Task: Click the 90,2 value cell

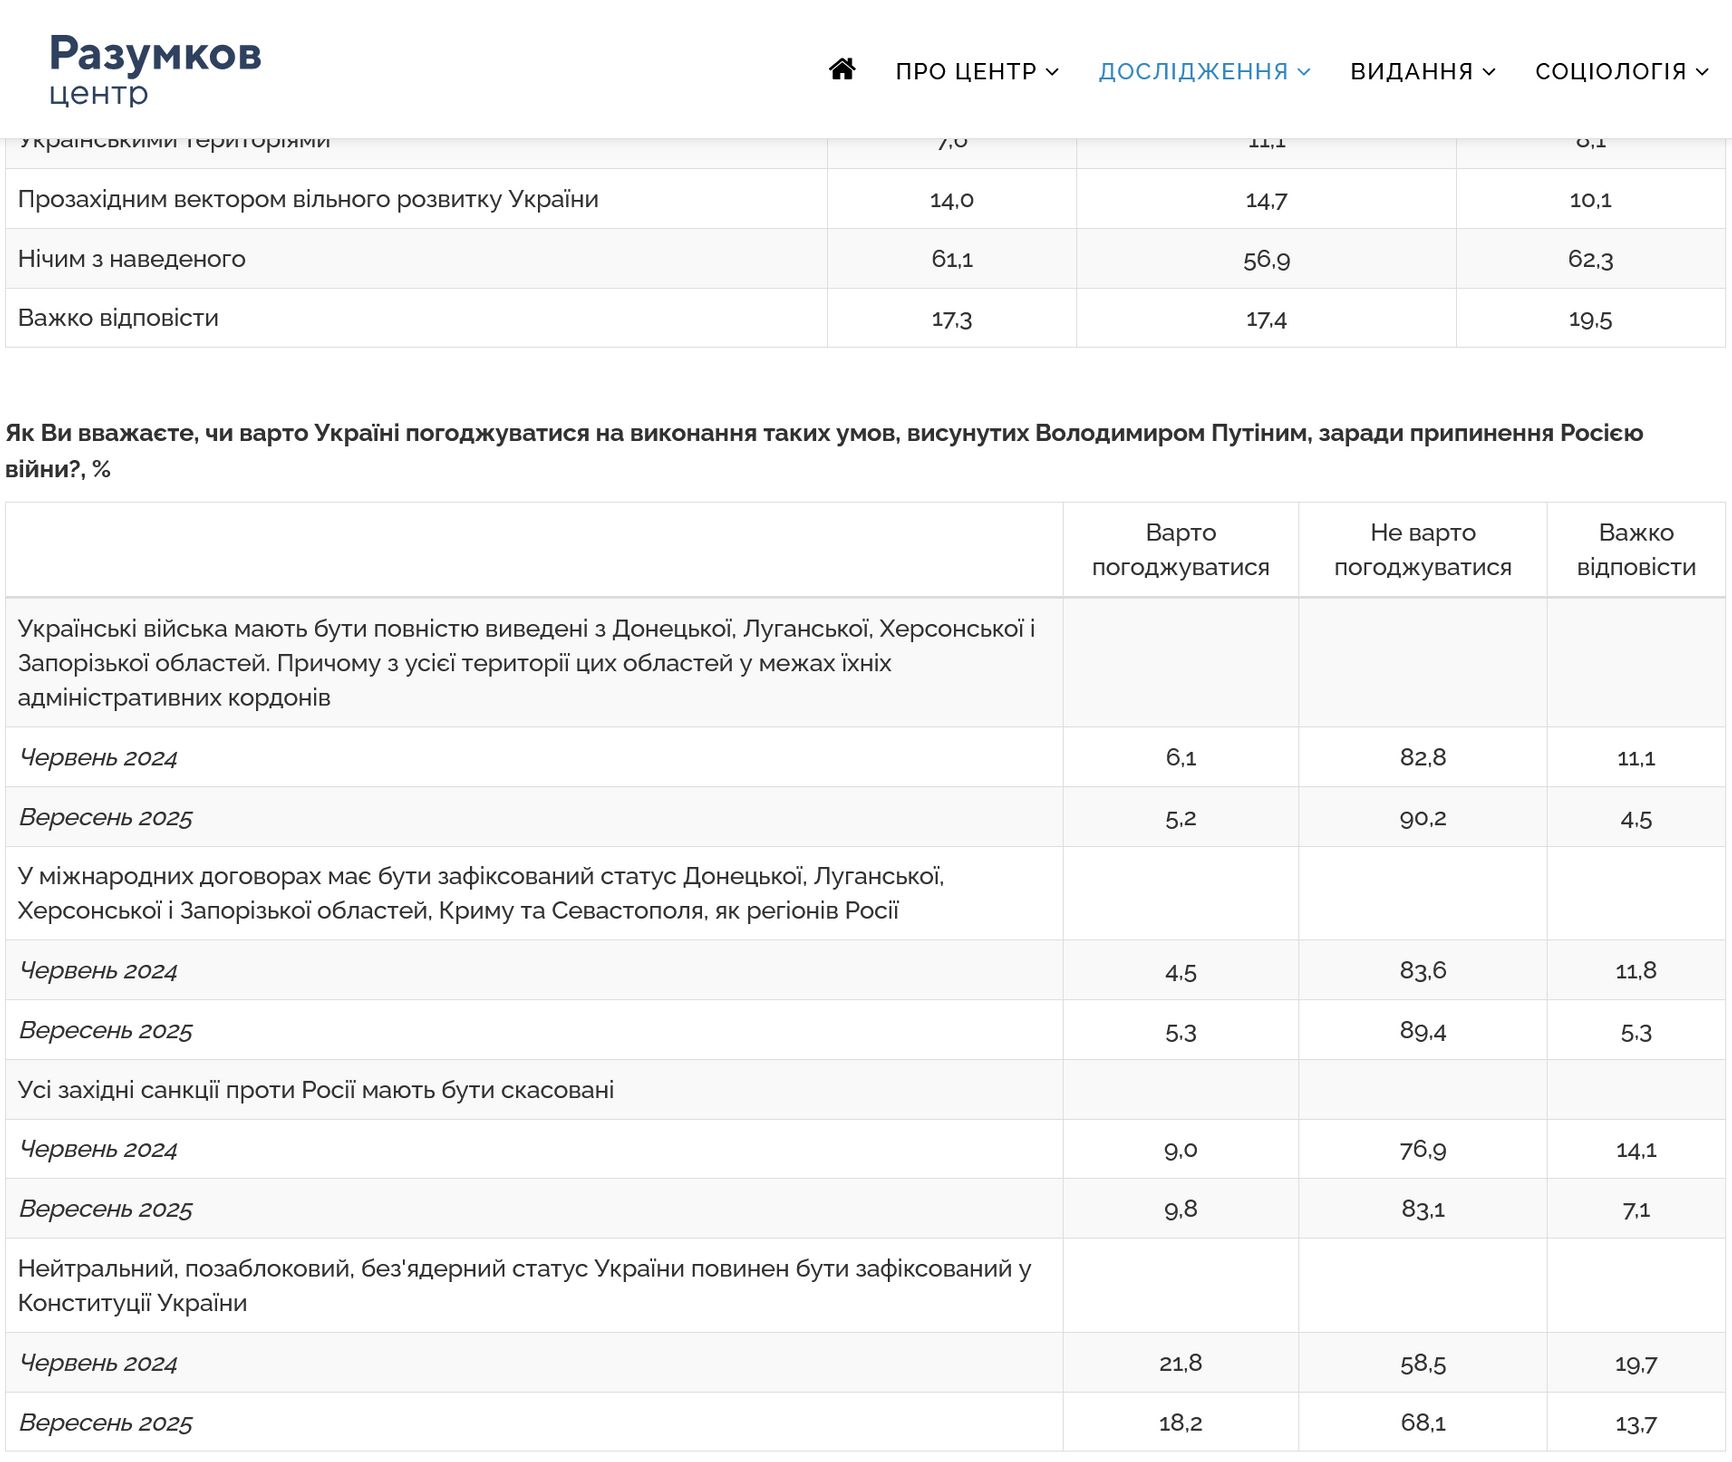Action: coord(1422,818)
